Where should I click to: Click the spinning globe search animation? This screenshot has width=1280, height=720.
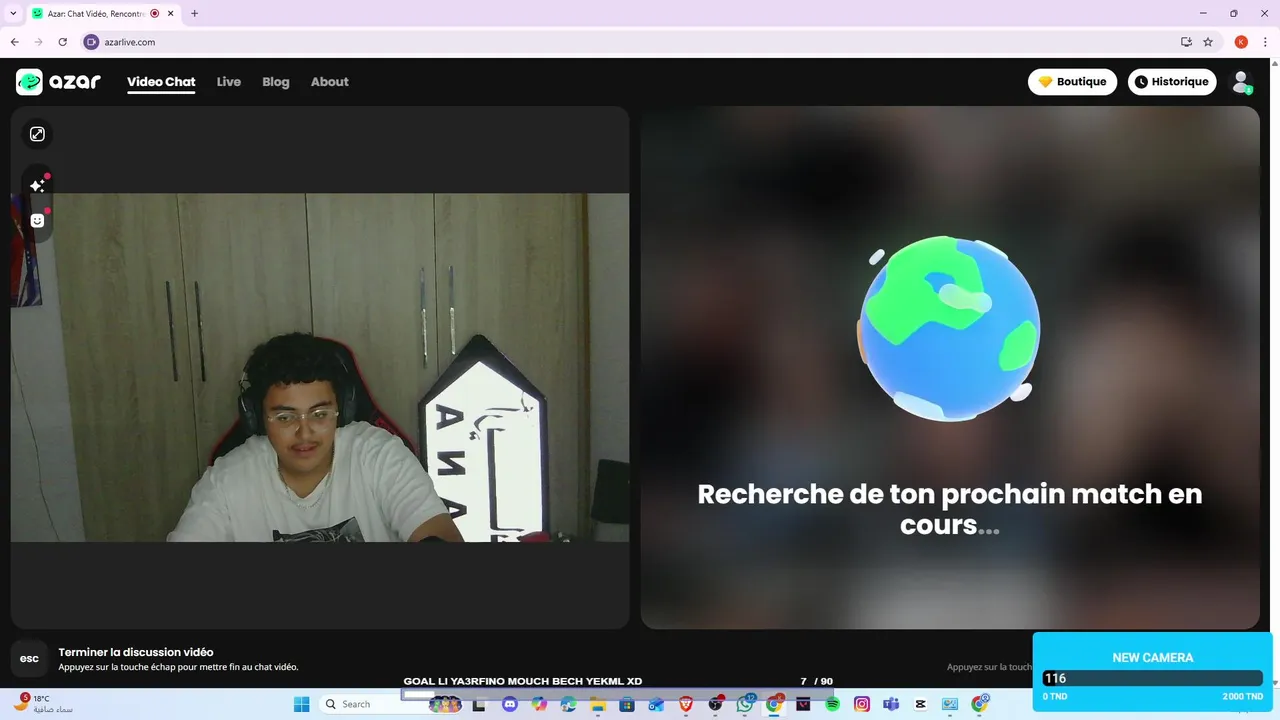pyautogui.click(x=948, y=328)
